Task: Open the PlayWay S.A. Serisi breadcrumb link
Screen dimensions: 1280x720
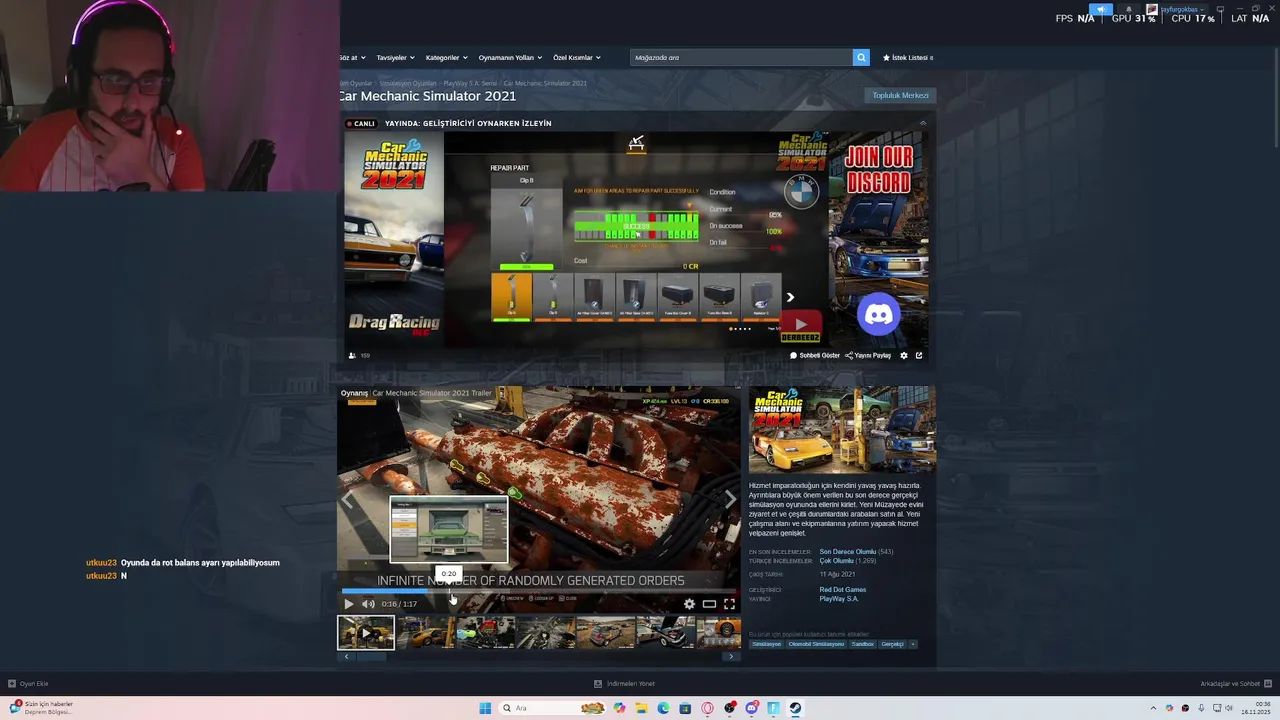Action: click(x=470, y=83)
